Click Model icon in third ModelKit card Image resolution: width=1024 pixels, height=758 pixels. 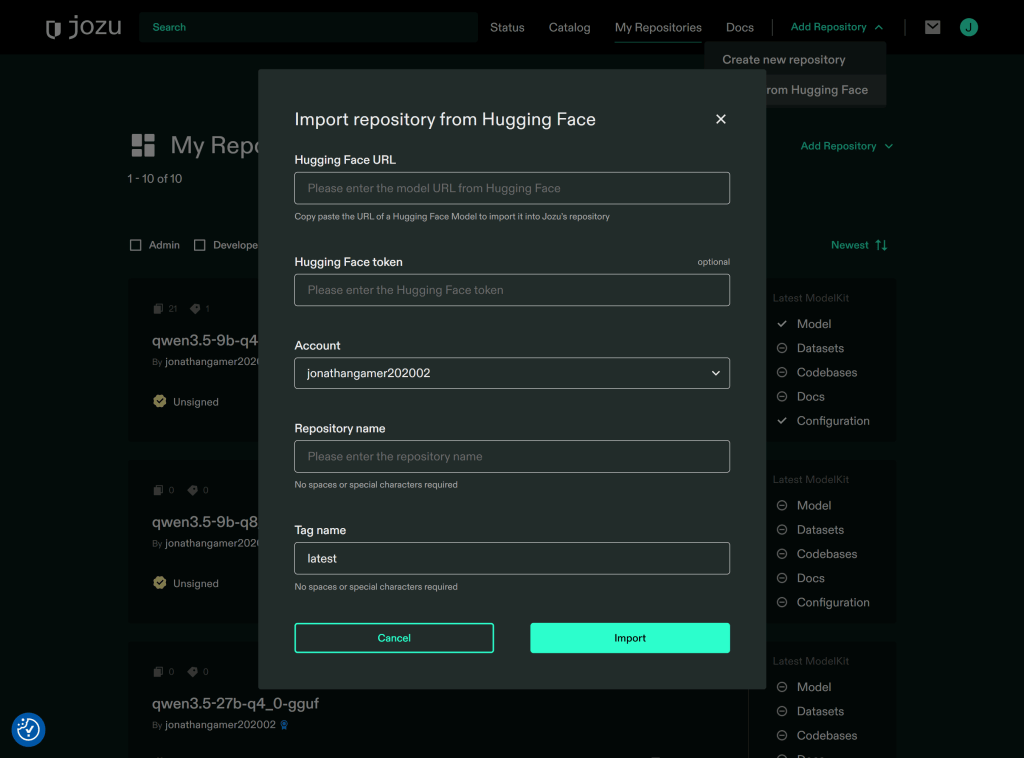(782, 687)
